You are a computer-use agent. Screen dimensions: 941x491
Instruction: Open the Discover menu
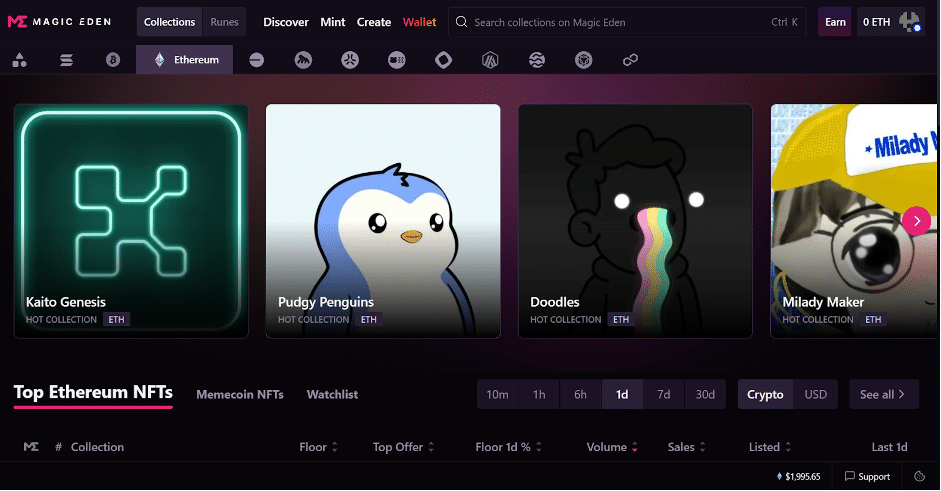point(286,22)
